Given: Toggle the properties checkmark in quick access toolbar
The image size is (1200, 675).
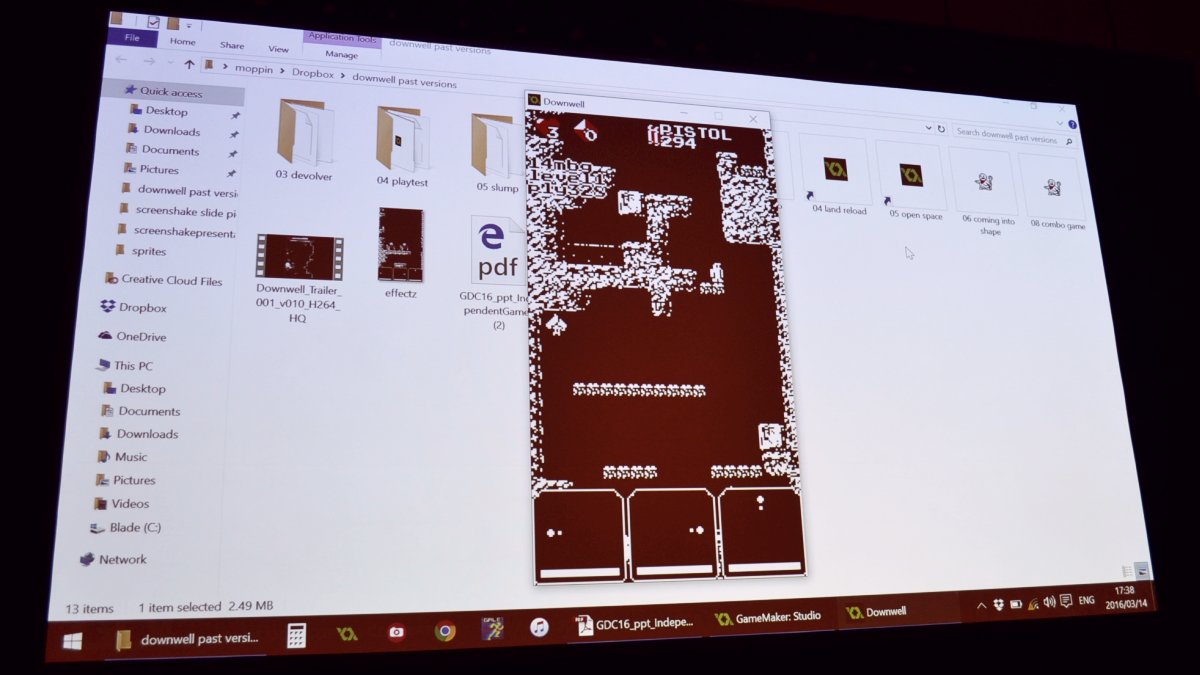Looking at the screenshot, I should (x=152, y=22).
